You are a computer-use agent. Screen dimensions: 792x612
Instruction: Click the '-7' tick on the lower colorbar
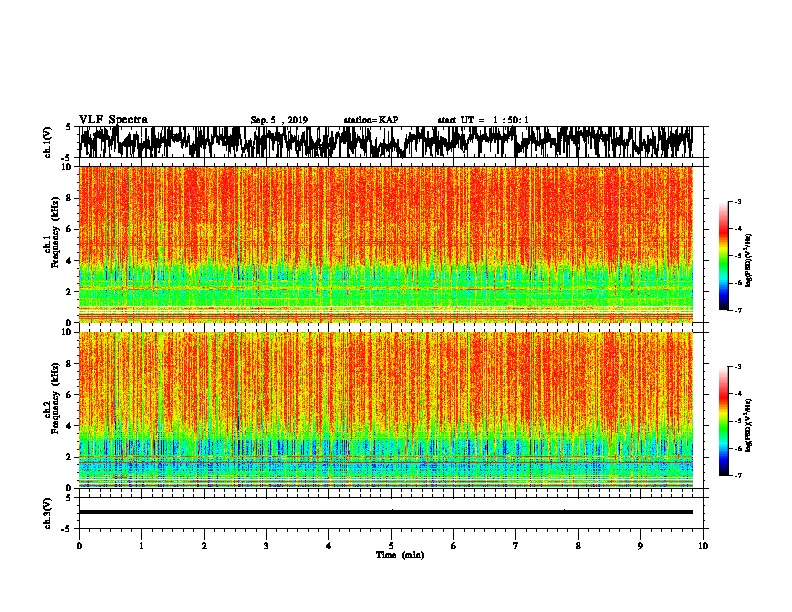(x=738, y=475)
